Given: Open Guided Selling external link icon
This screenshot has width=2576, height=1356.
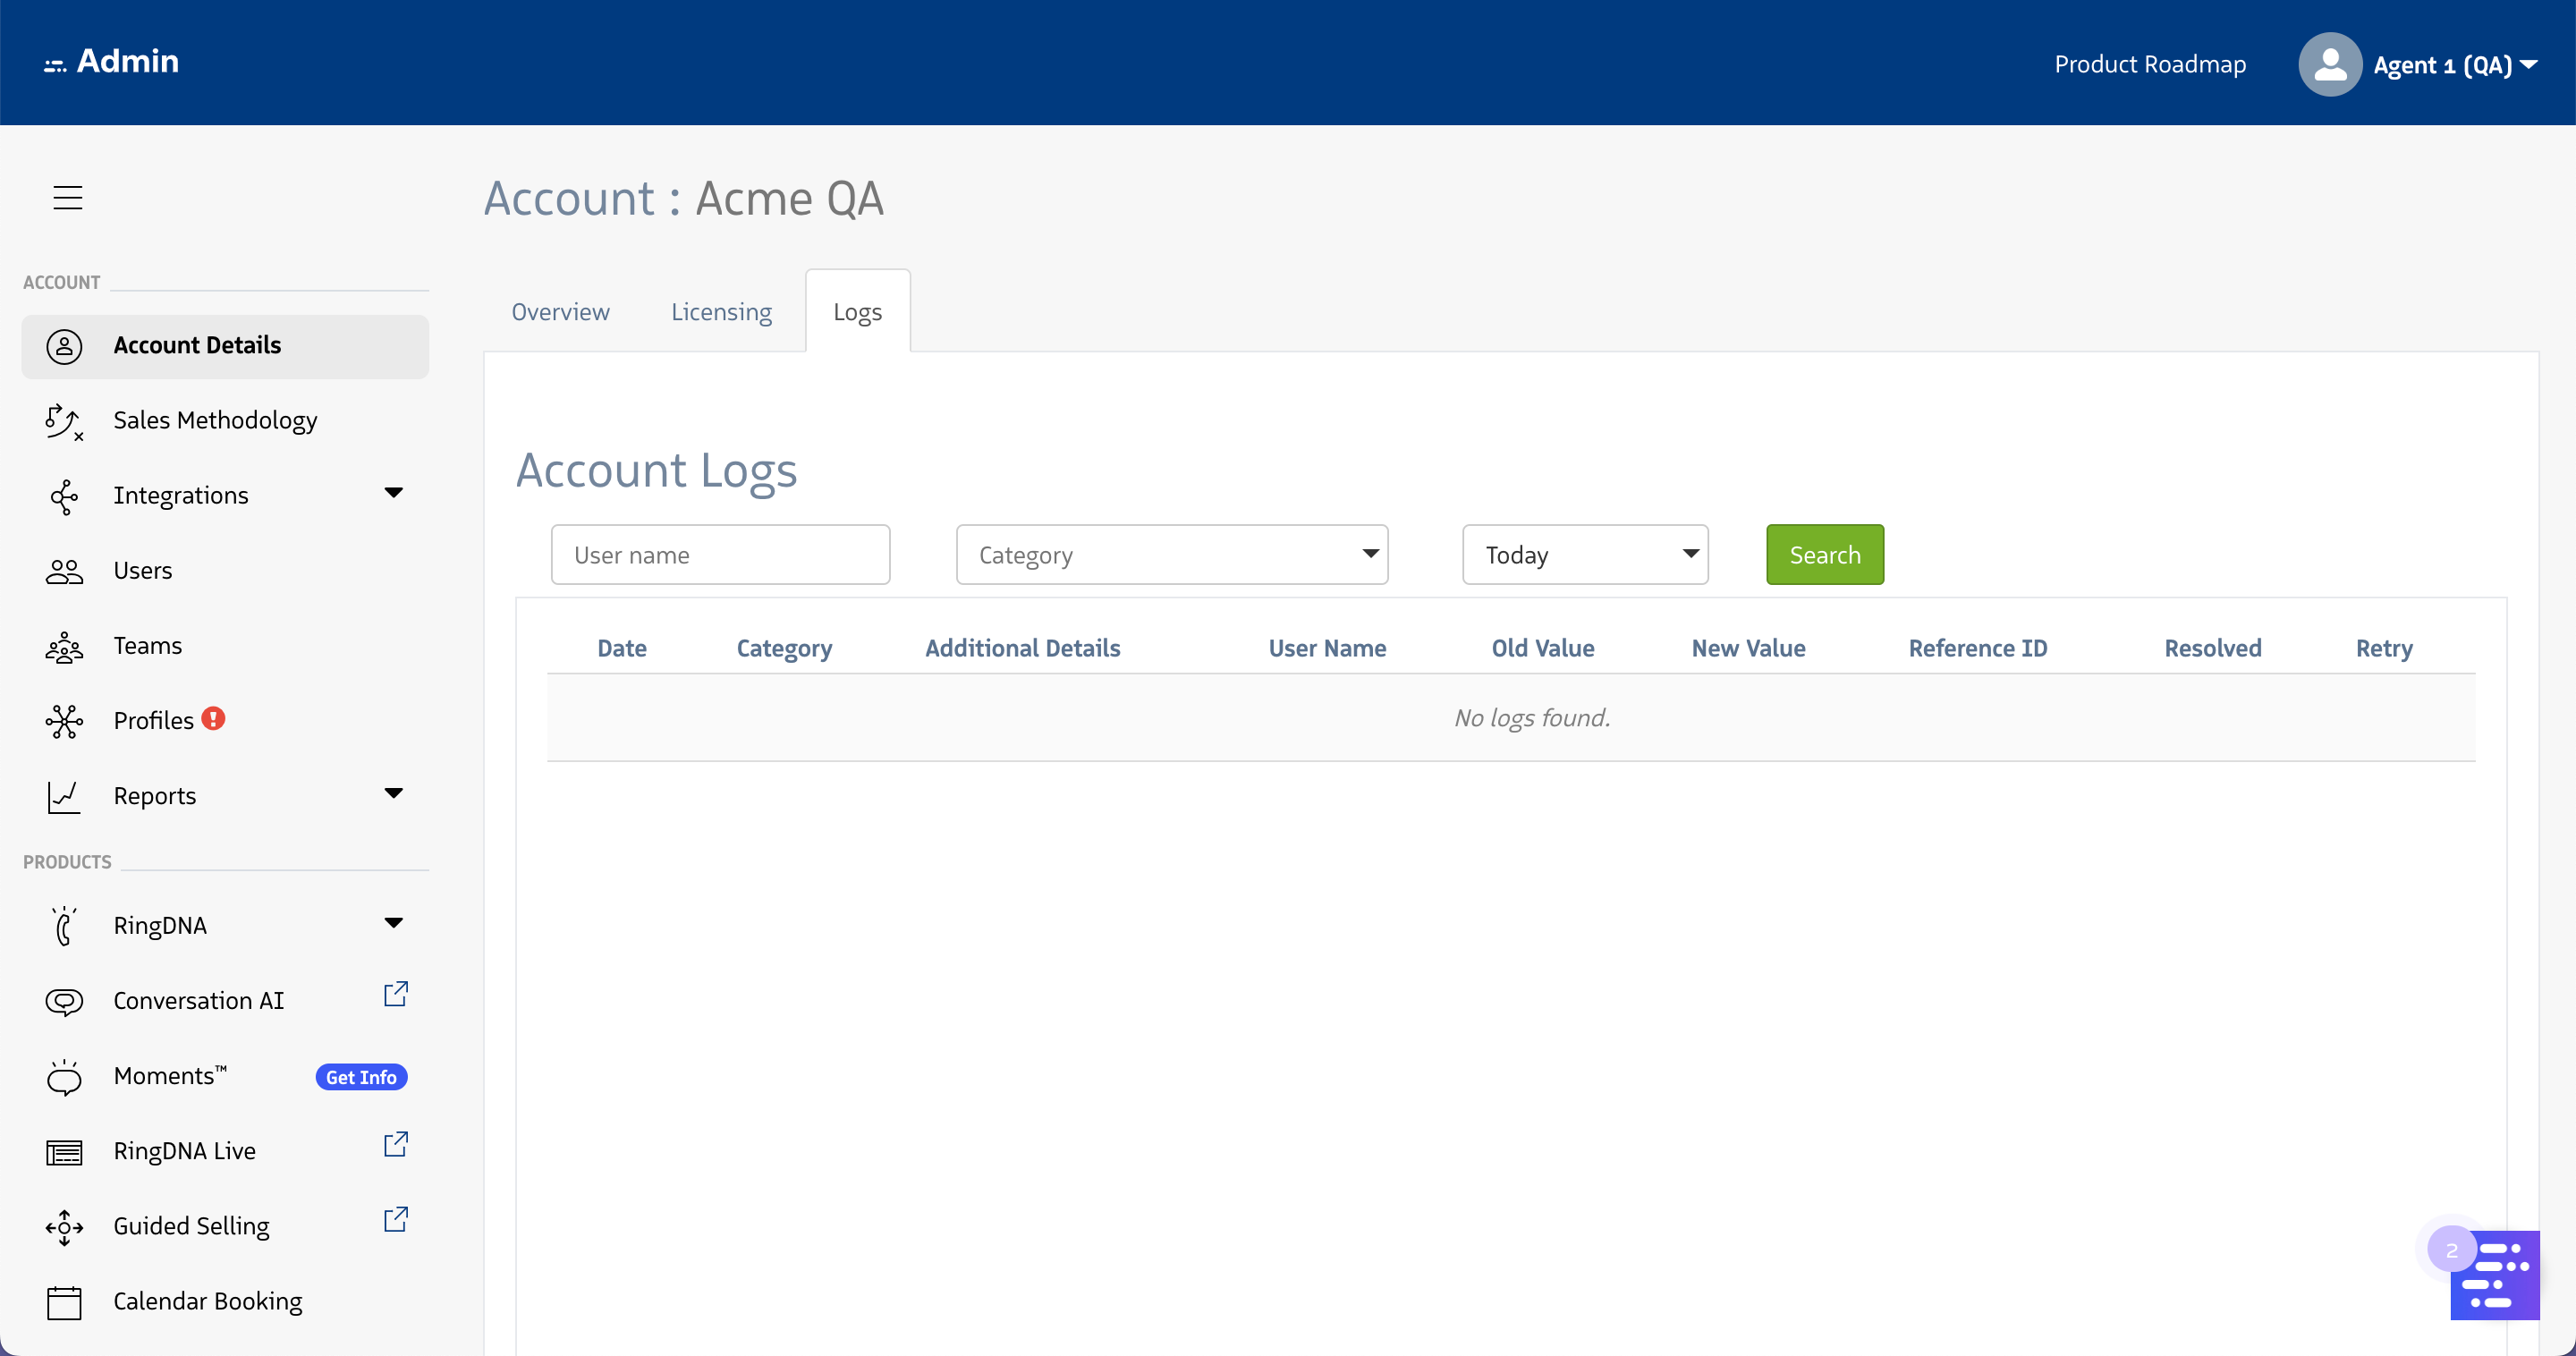Looking at the screenshot, I should coord(395,1219).
